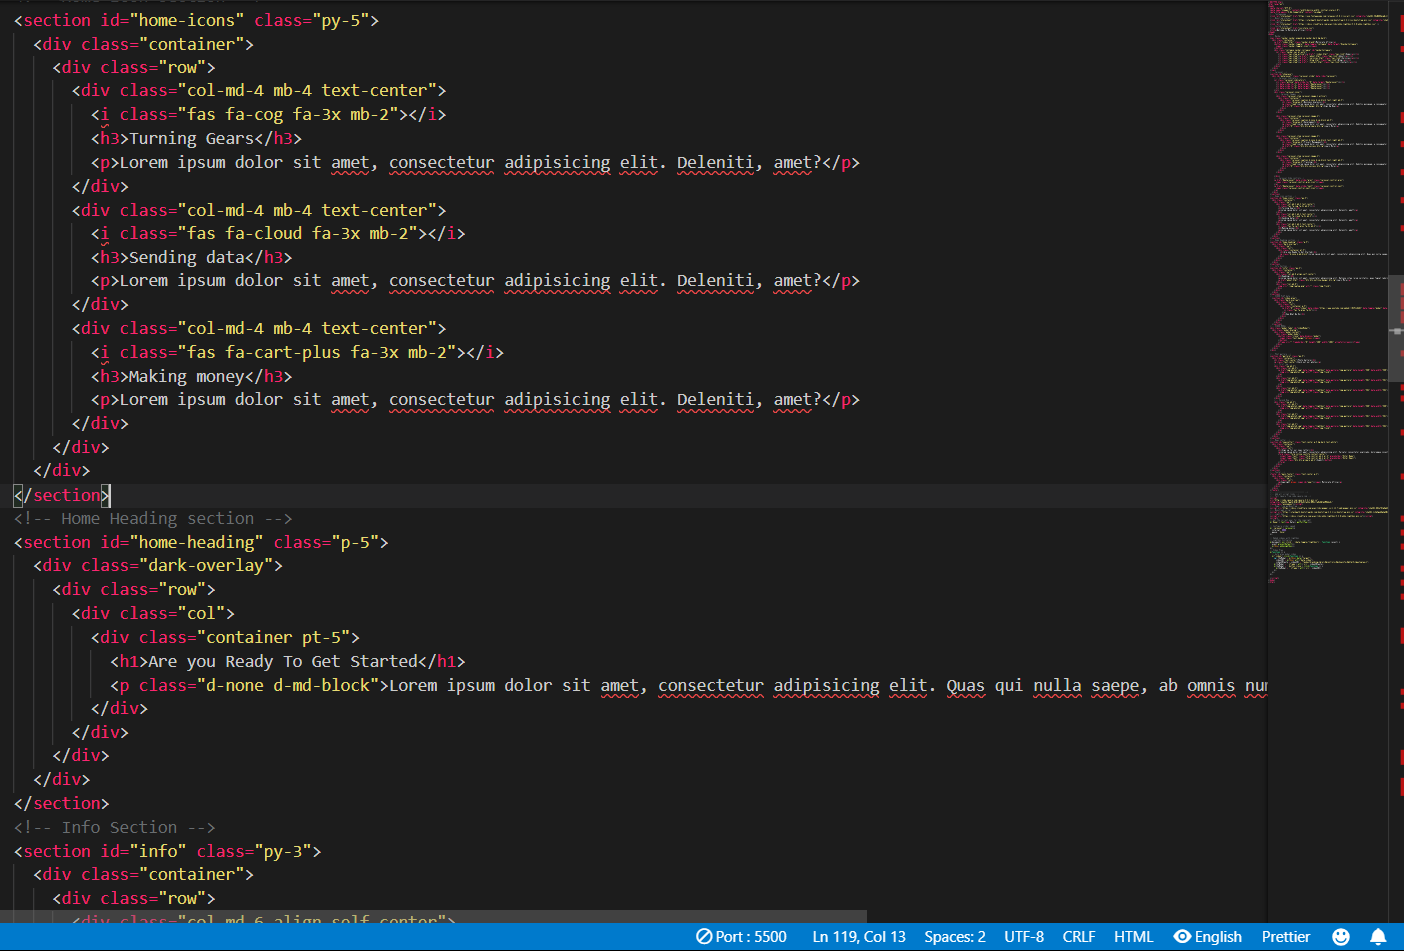Change the HTML language mode
This screenshot has height=951, width=1404.
pyautogui.click(x=1133, y=937)
